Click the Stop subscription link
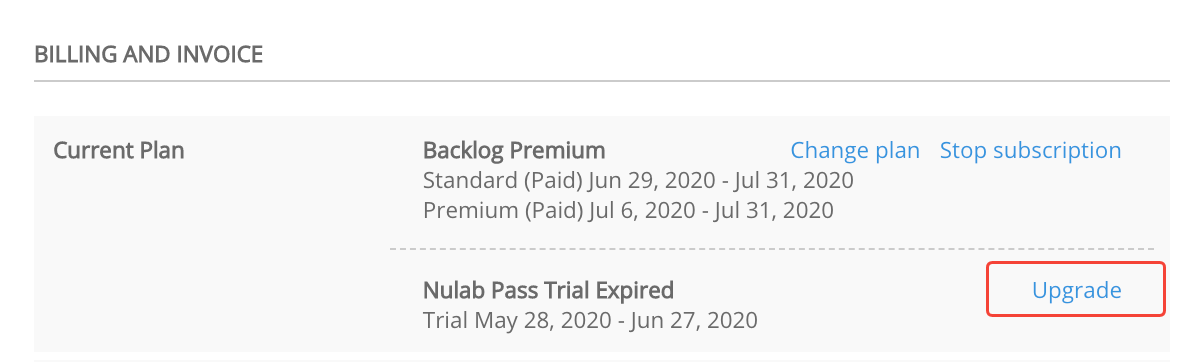This screenshot has width=1200, height=362. tap(1030, 151)
